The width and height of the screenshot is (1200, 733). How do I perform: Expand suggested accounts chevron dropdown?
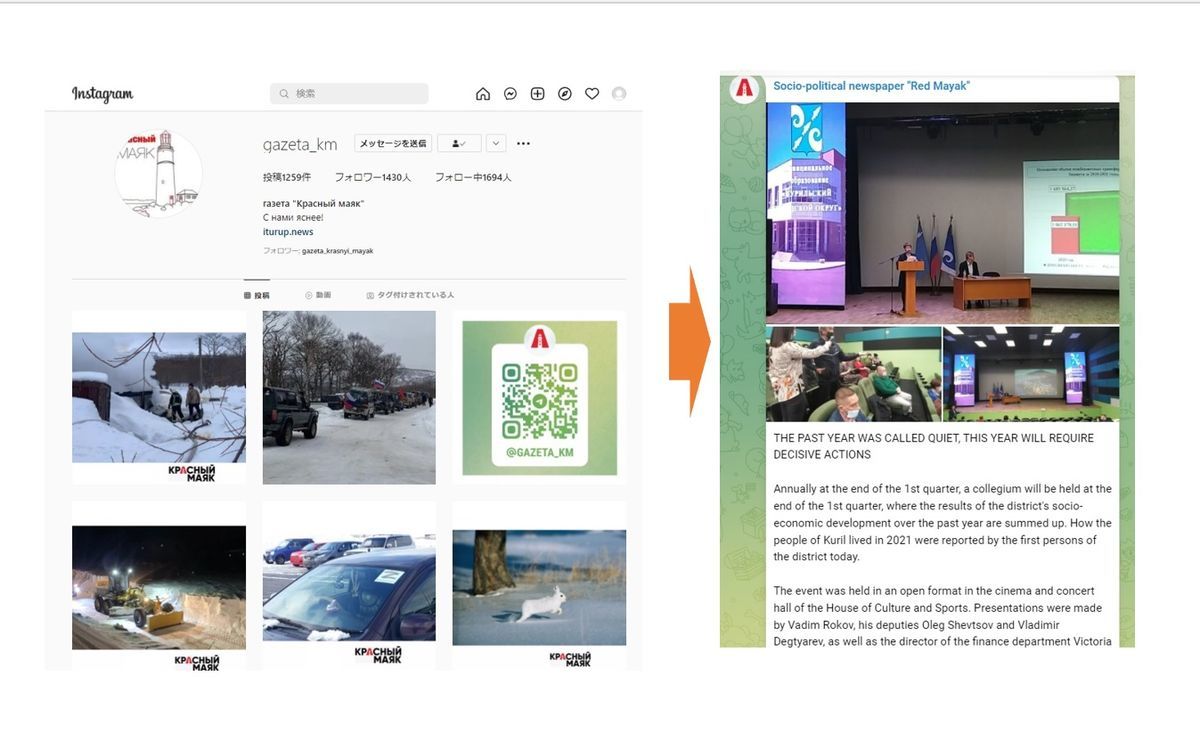coord(496,144)
